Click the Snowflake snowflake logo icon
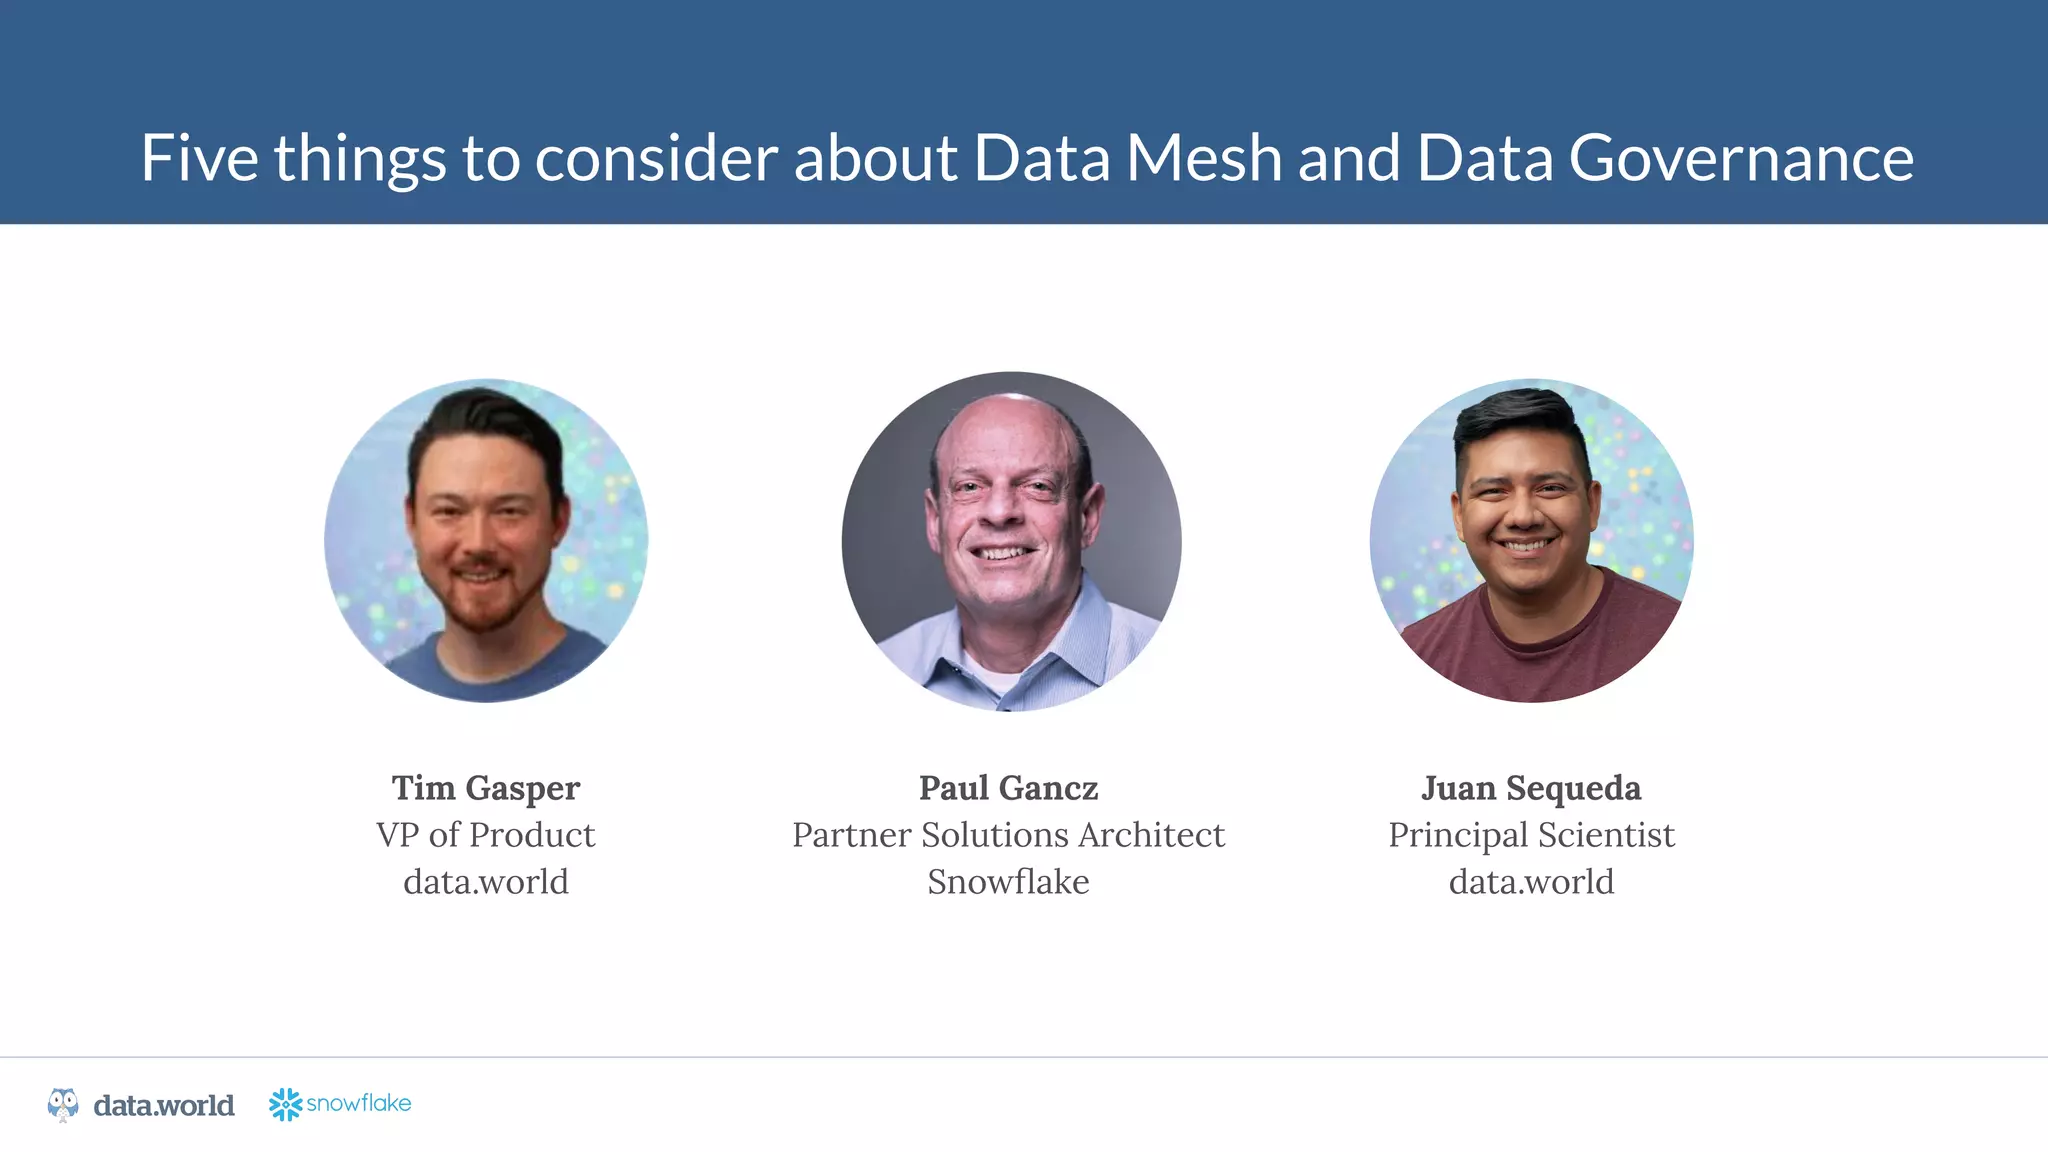Screen dimensions: 2048x1152 pyautogui.click(x=285, y=1104)
